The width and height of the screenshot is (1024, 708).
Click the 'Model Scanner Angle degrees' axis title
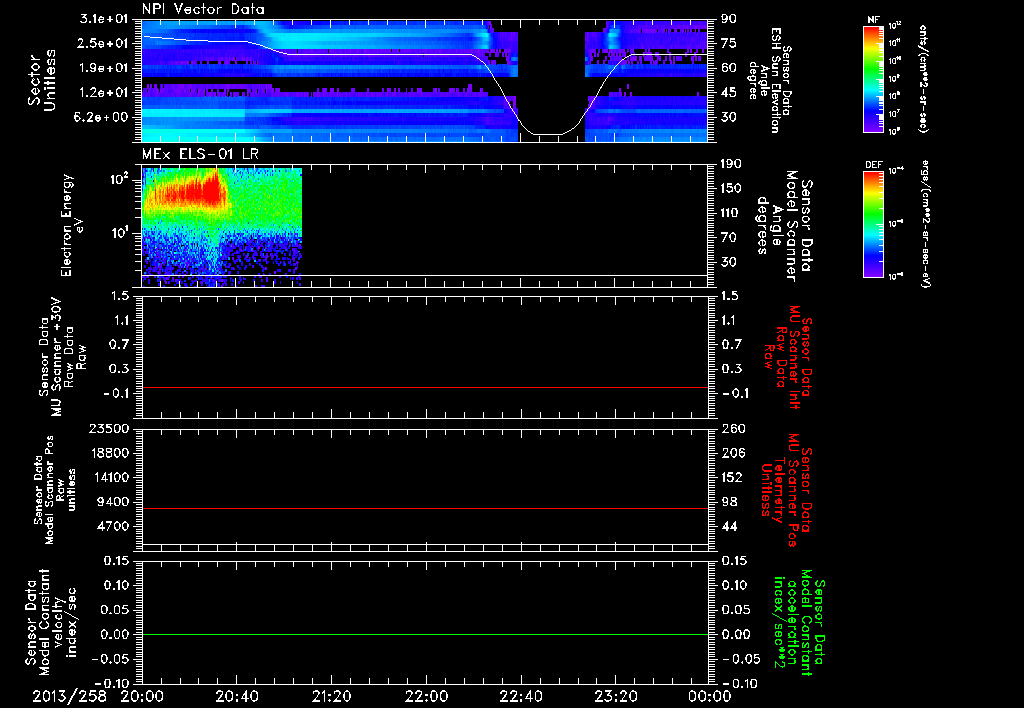(x=784, y=225)
